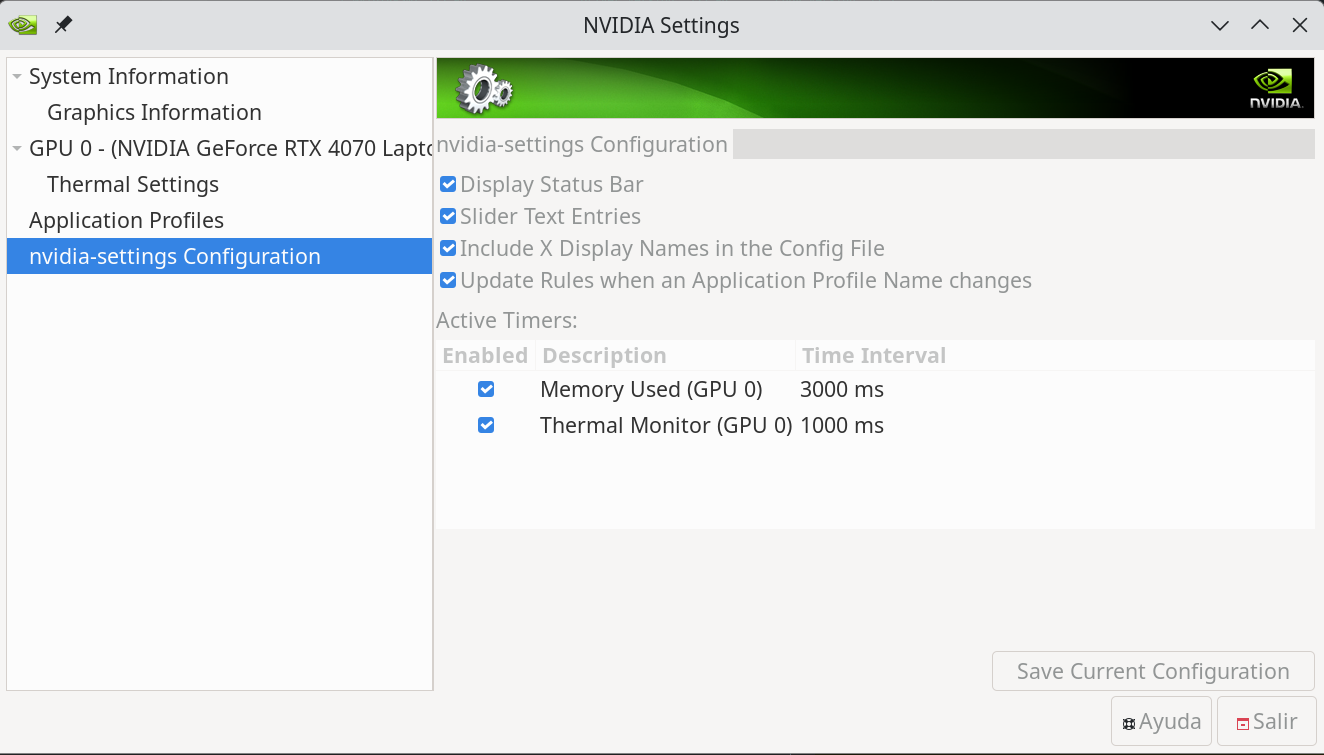Click the Ayuda help button
1324x755 pixels.
[x=1161, y=721]
